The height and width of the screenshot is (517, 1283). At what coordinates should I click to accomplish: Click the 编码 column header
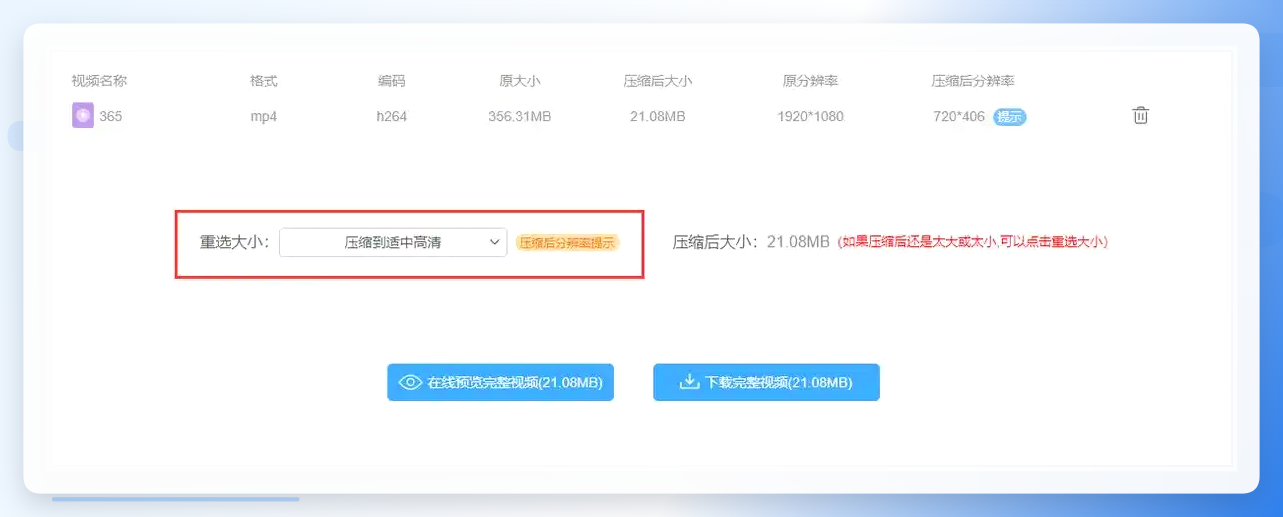click(x=392, y=81)
